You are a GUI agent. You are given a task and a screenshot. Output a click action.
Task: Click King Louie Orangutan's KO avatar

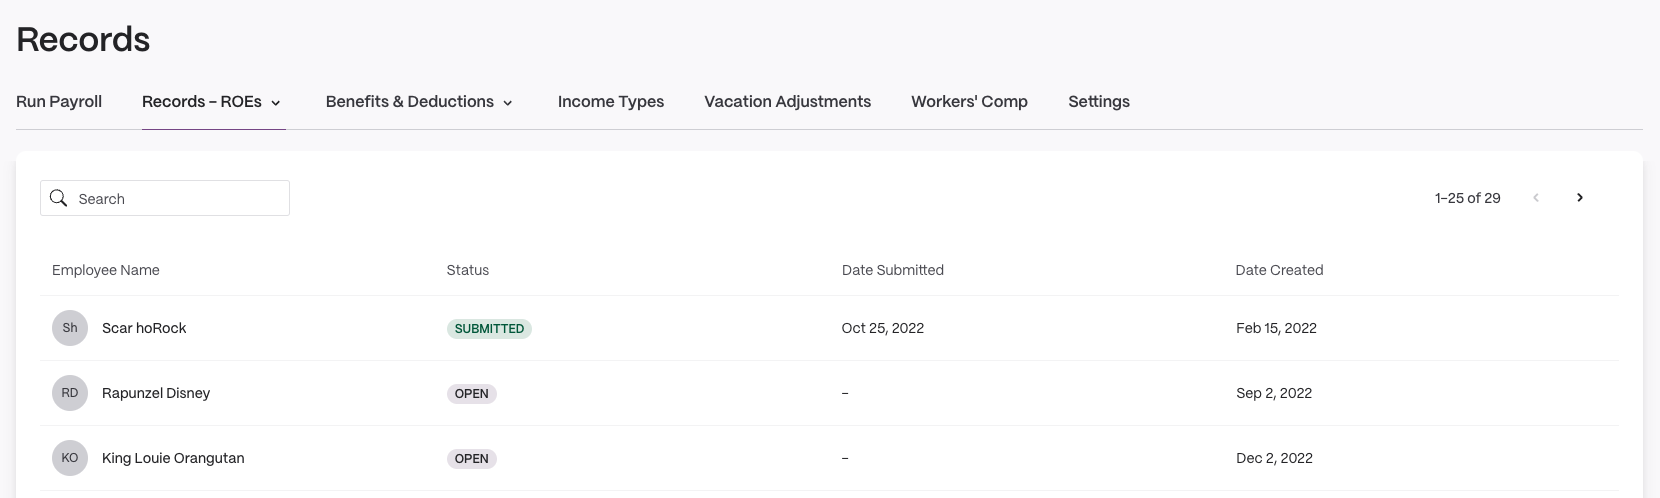(70, 458)
